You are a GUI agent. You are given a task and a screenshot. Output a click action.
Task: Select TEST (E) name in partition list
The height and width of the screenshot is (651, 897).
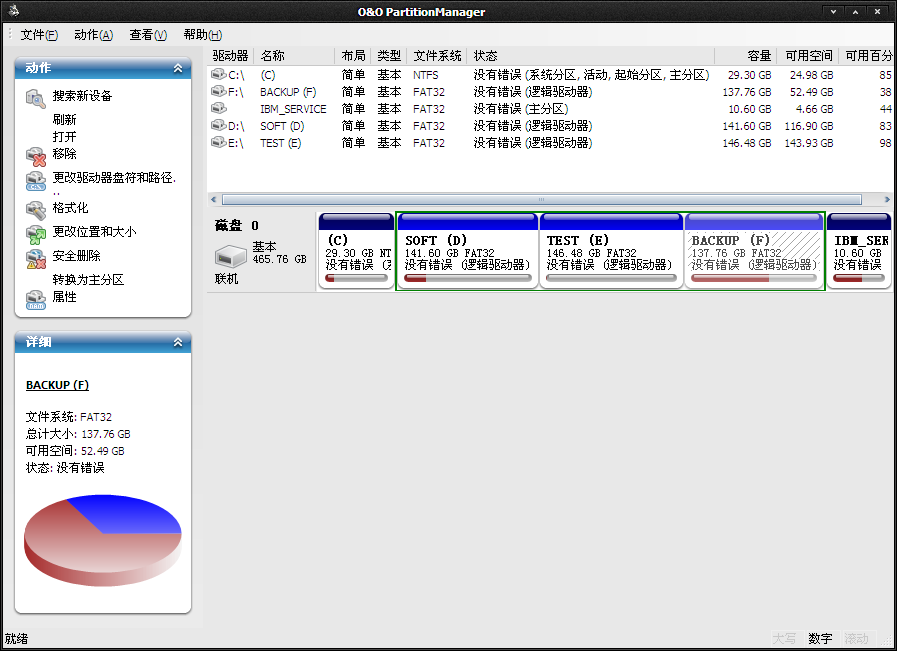click(x=280, y=143)
